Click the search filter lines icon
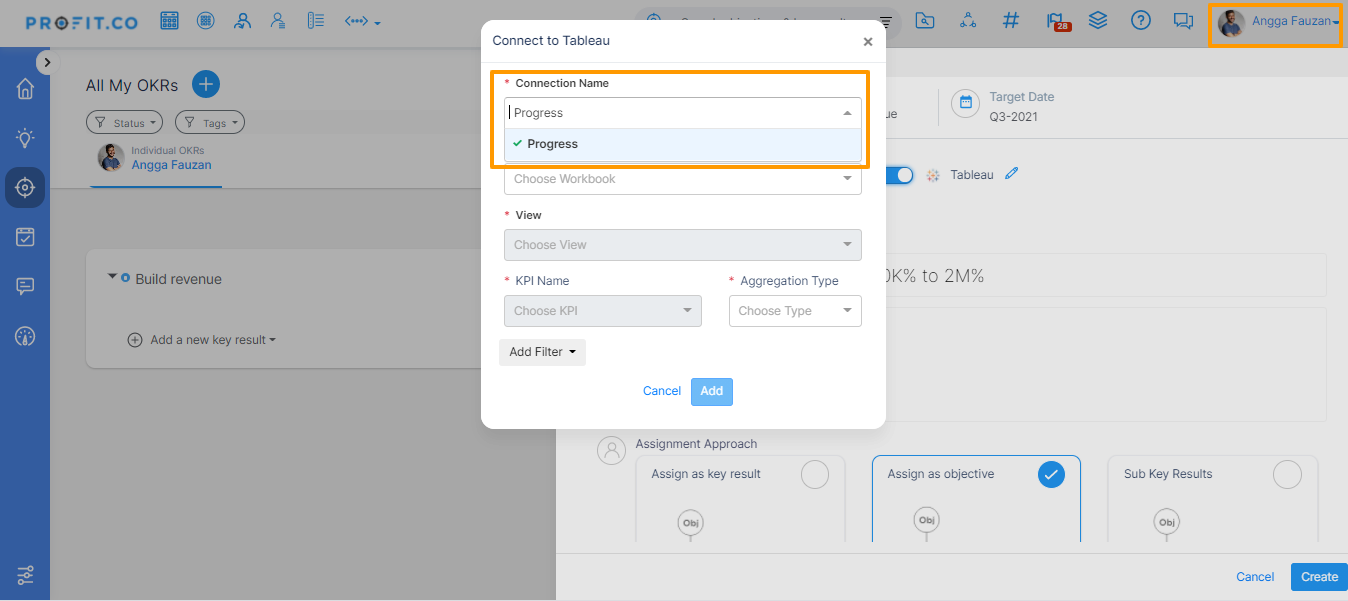 885,21
